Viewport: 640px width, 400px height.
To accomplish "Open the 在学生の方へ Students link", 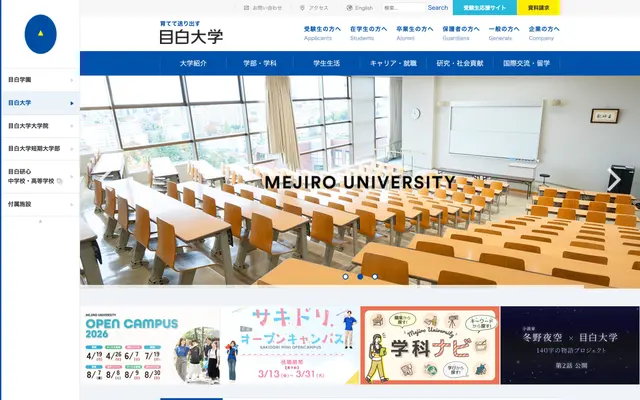I will (x=368, y=33).
